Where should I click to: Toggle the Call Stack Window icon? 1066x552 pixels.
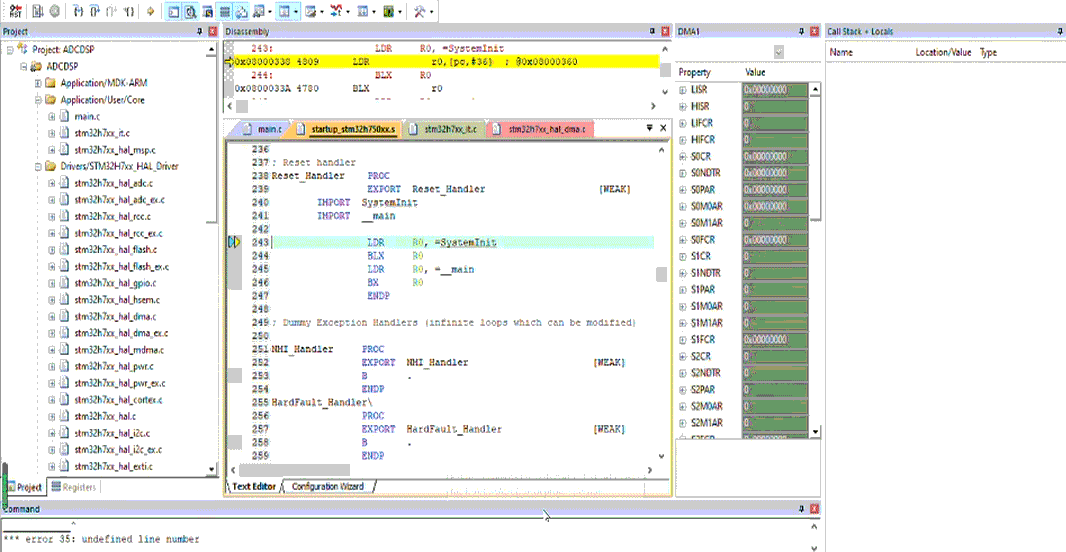coord(243,11)
